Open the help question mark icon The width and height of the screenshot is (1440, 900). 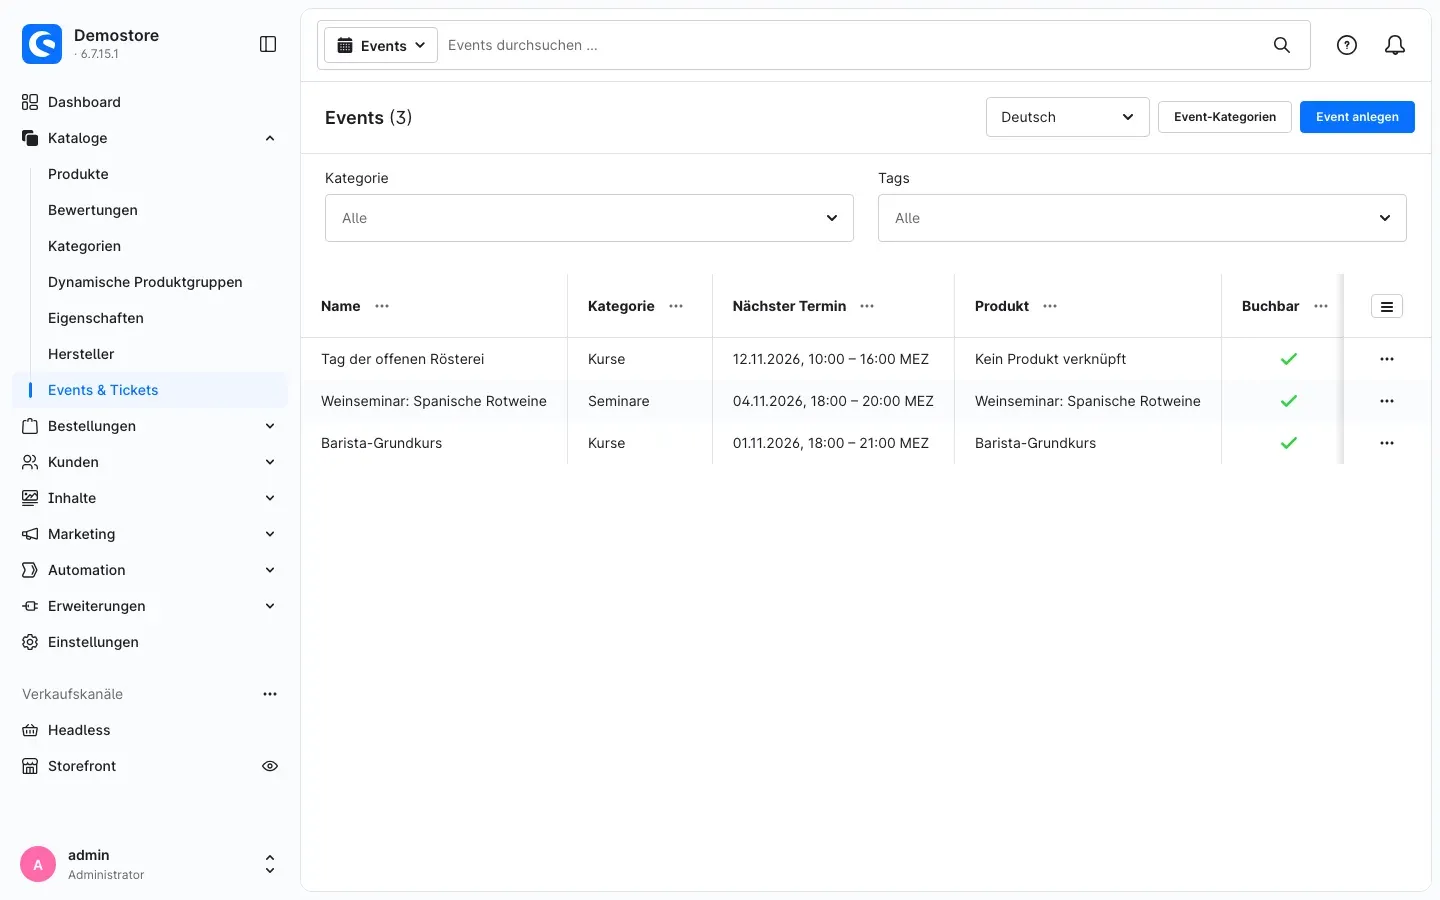pos(1347,45)
